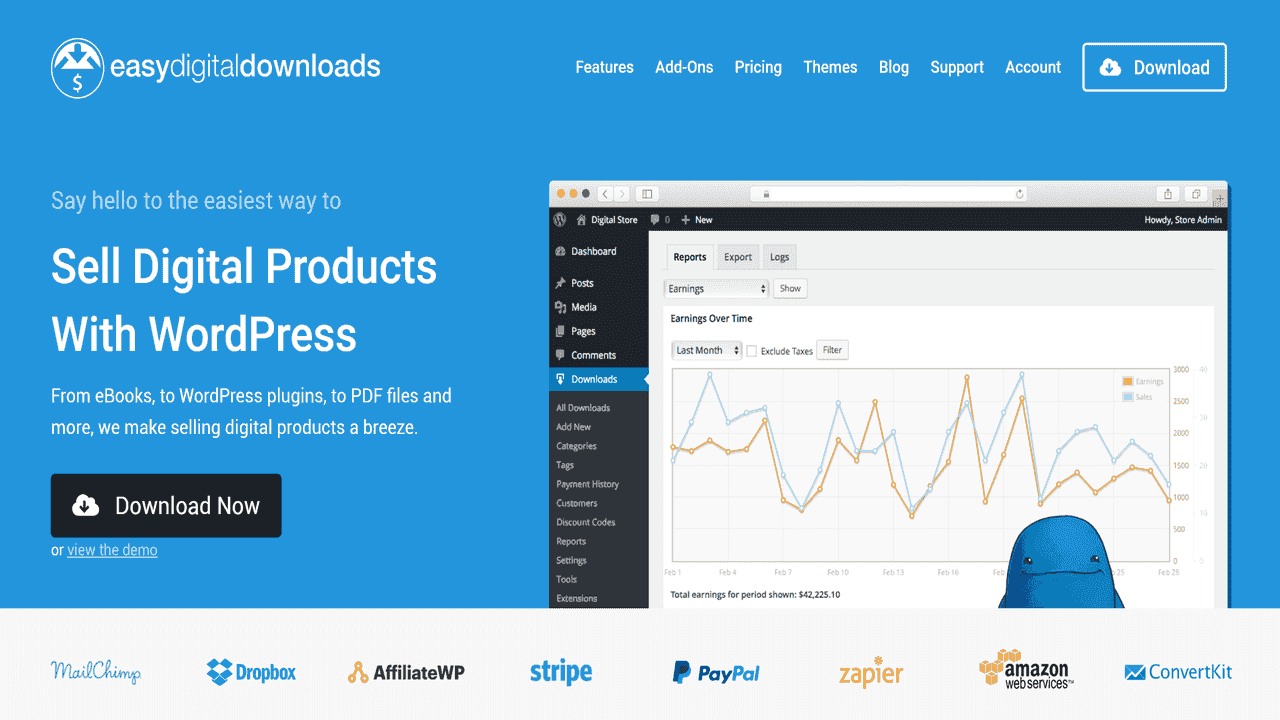Screen dimensions: 1280x720
Task: Open Tags submenu item
Action: tap(565, 465)
